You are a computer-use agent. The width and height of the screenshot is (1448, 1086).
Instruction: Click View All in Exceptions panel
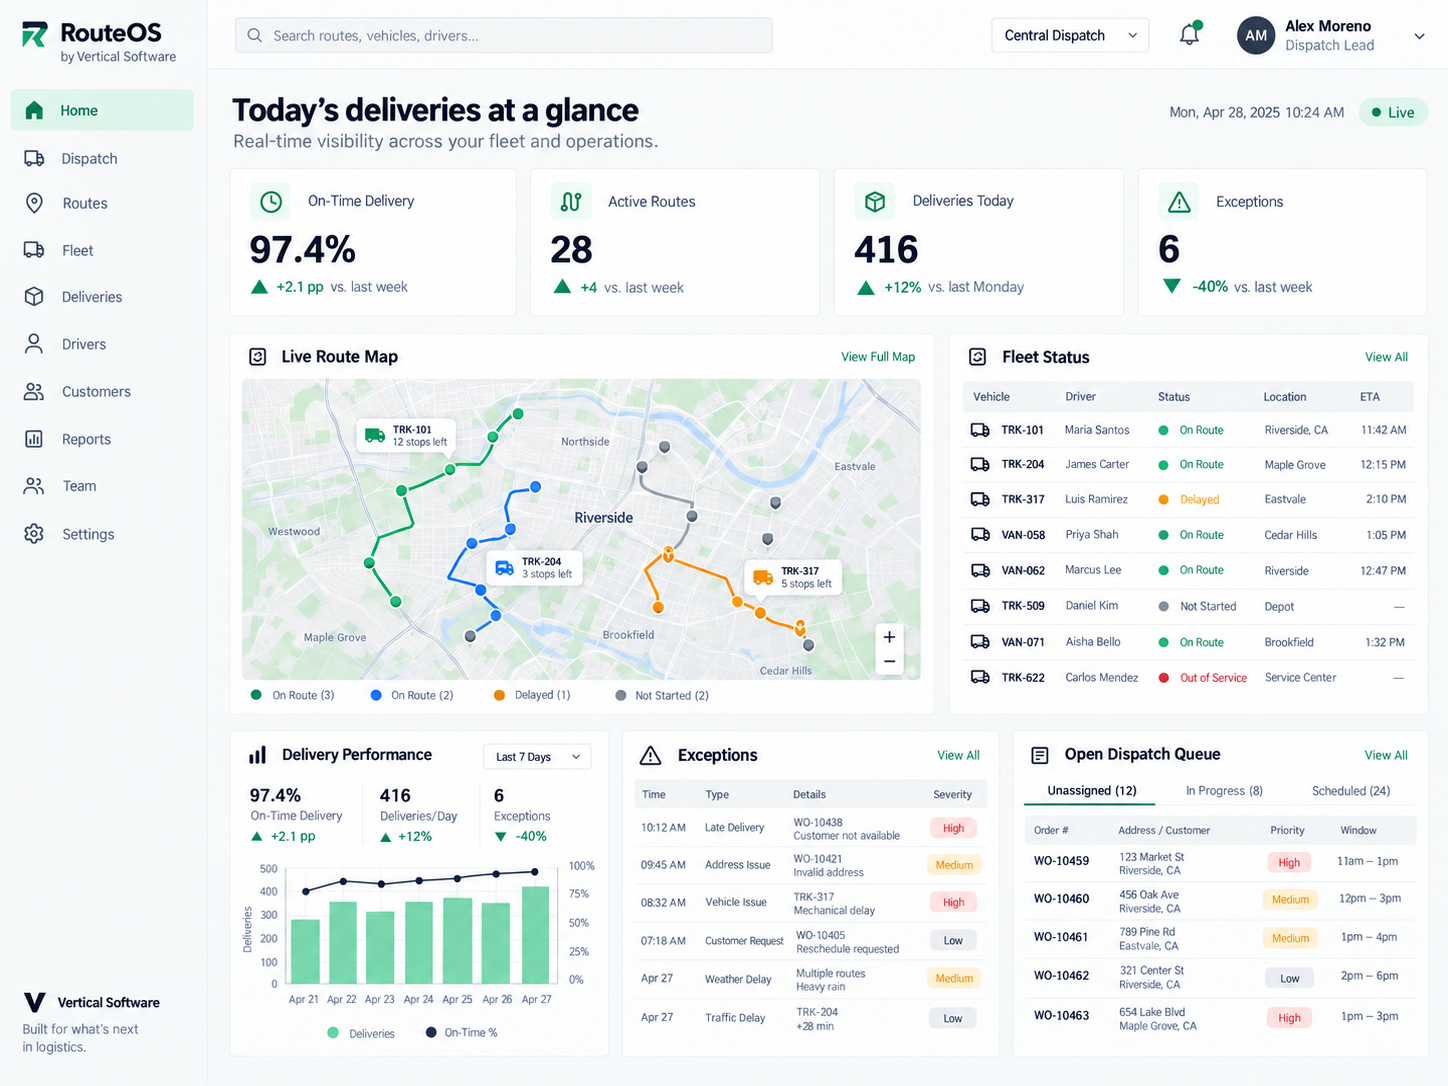958,755
